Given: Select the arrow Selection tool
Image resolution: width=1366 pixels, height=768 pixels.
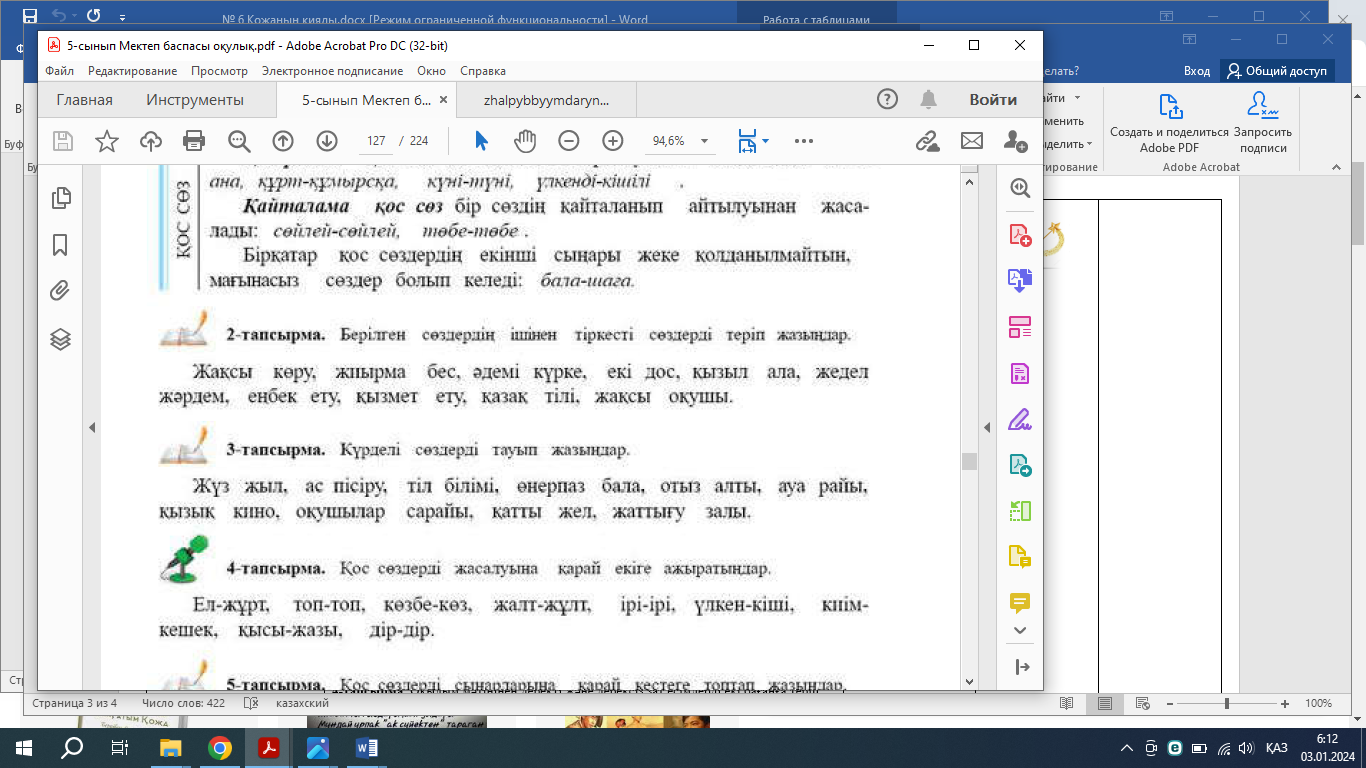Looking at the screenshot, I should click(x=481, y=141).
